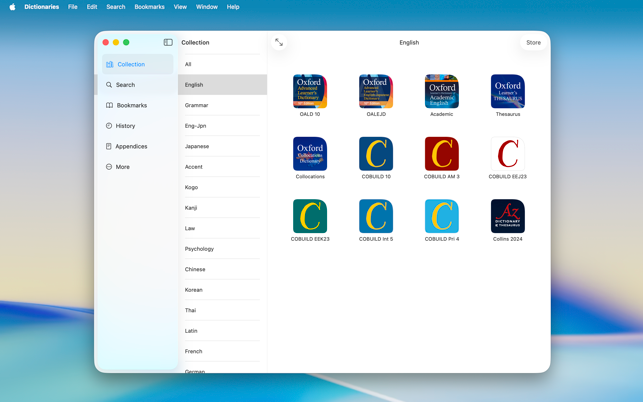Image resolution: width=643 pixels, height=402 pixels.
Task: Open the Help menu
Action: click(233, 7)
